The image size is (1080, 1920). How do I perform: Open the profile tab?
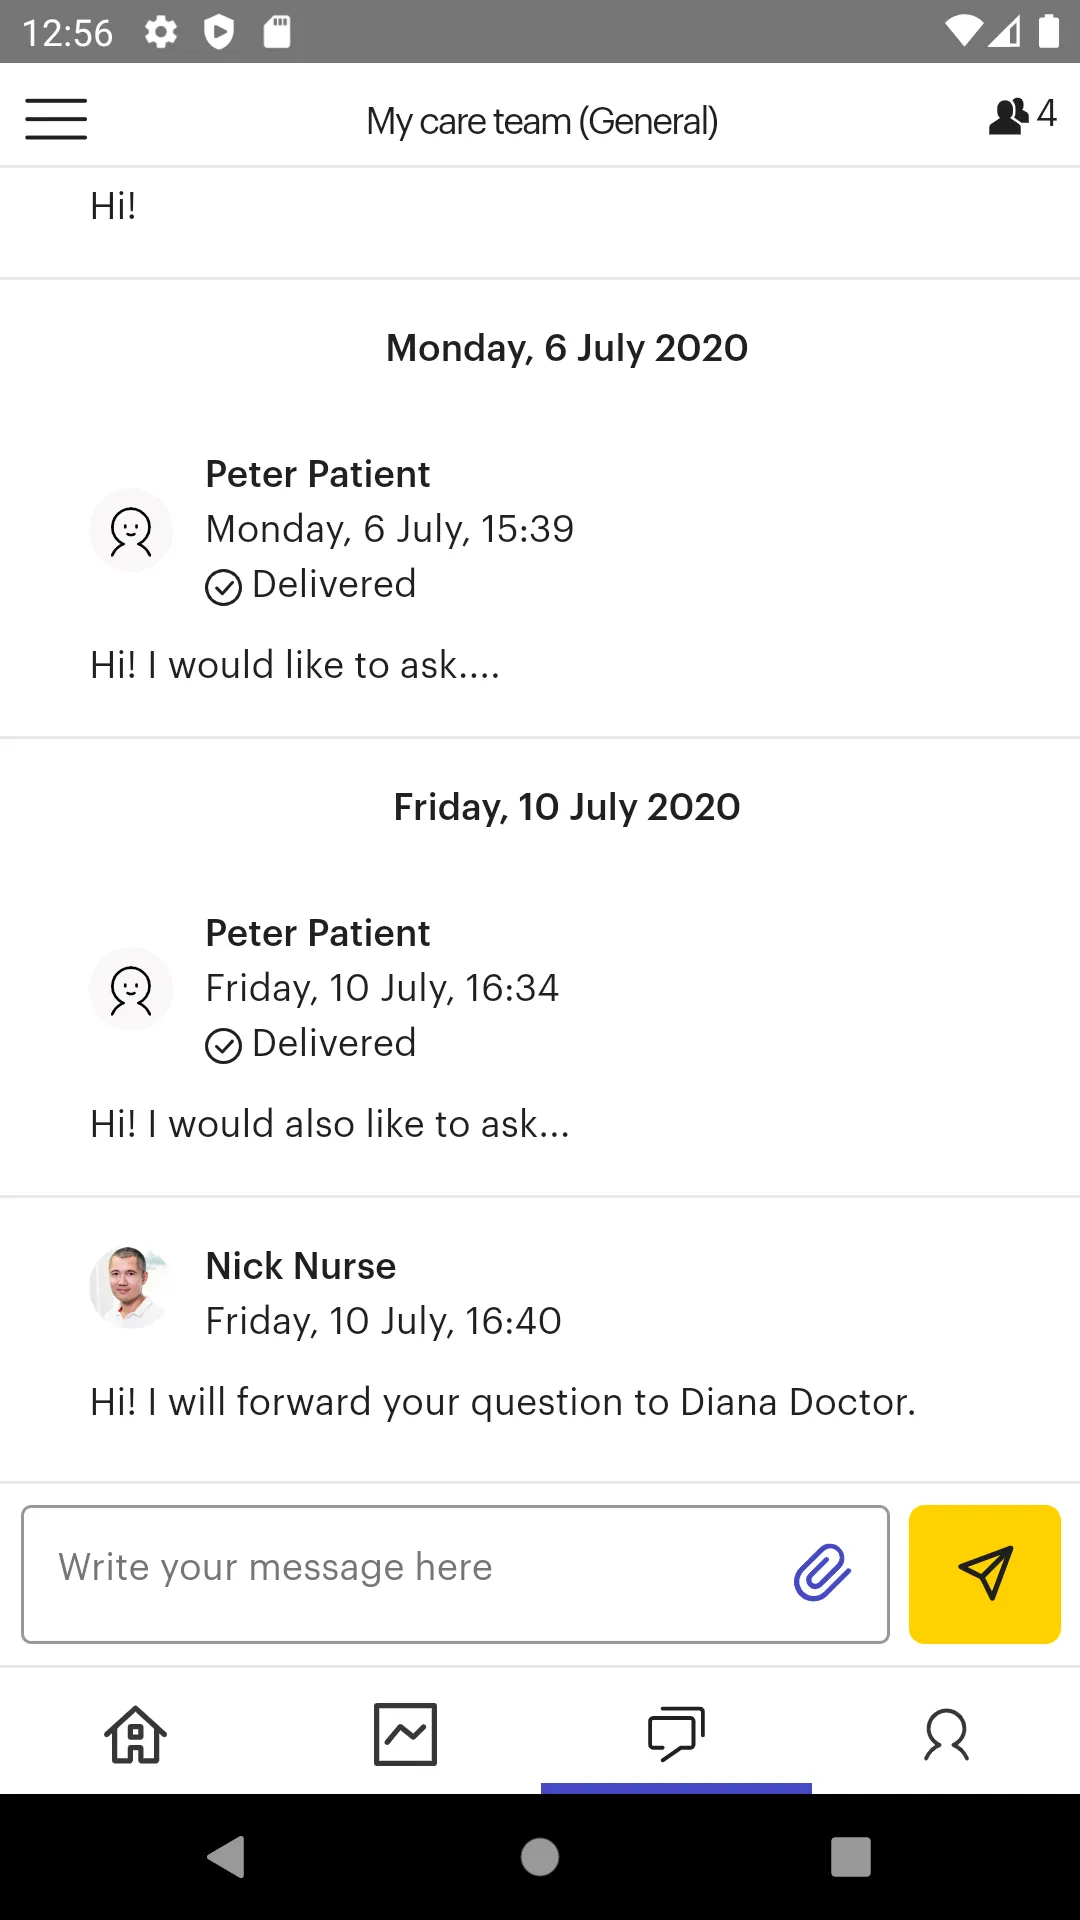(x=946, y=1734)
